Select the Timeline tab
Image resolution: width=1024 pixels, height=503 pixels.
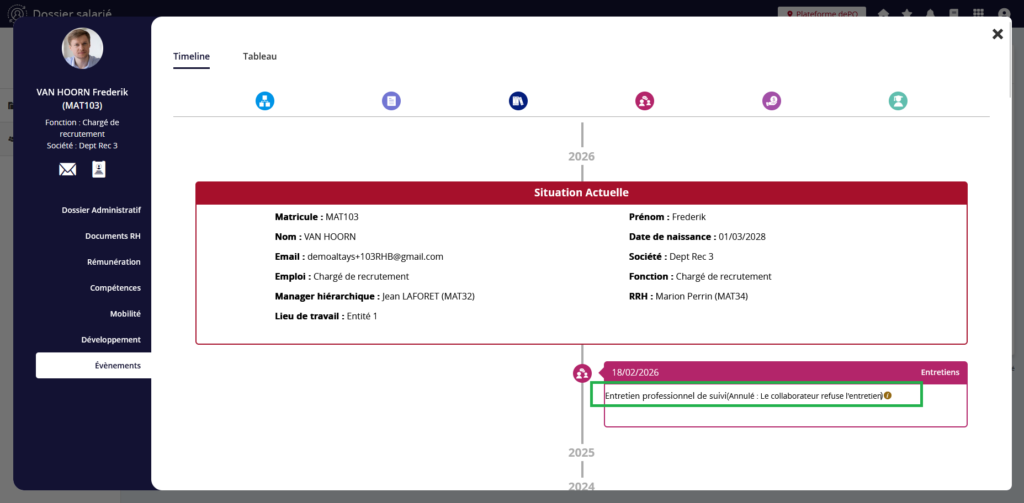[x=191, y=56]
